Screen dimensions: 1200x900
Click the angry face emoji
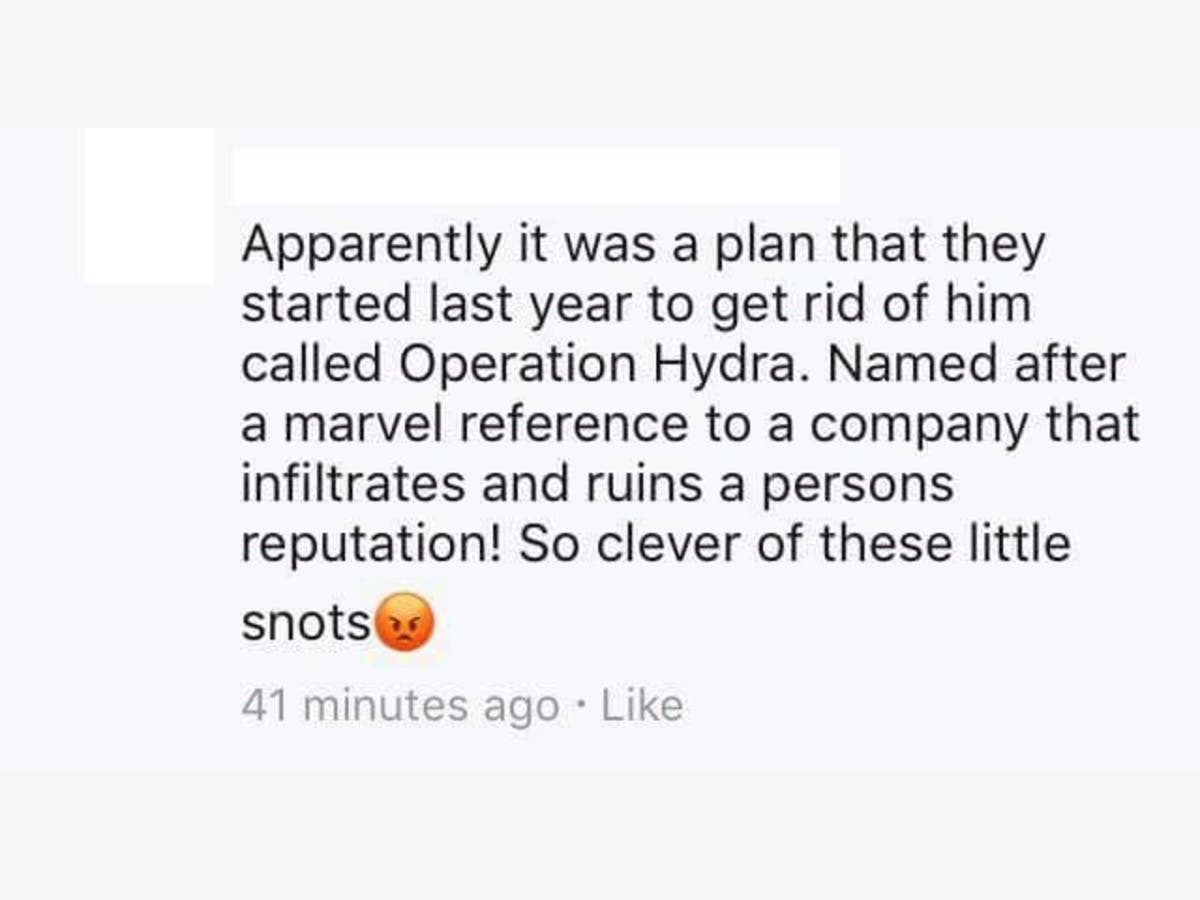403,624
